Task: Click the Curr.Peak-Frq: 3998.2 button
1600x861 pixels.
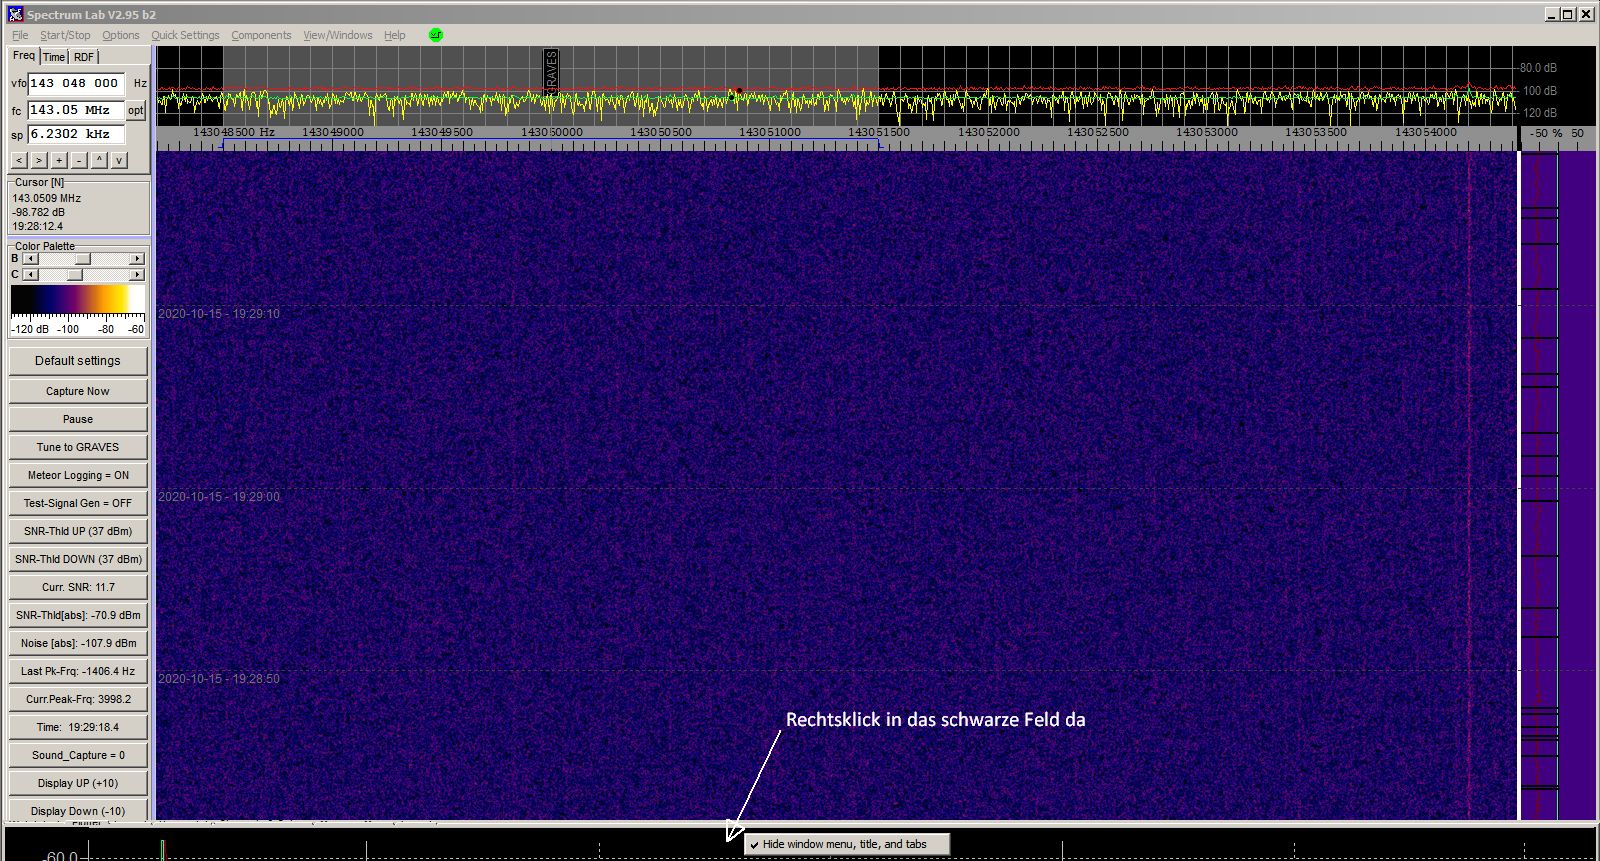Action: point(78,699)
